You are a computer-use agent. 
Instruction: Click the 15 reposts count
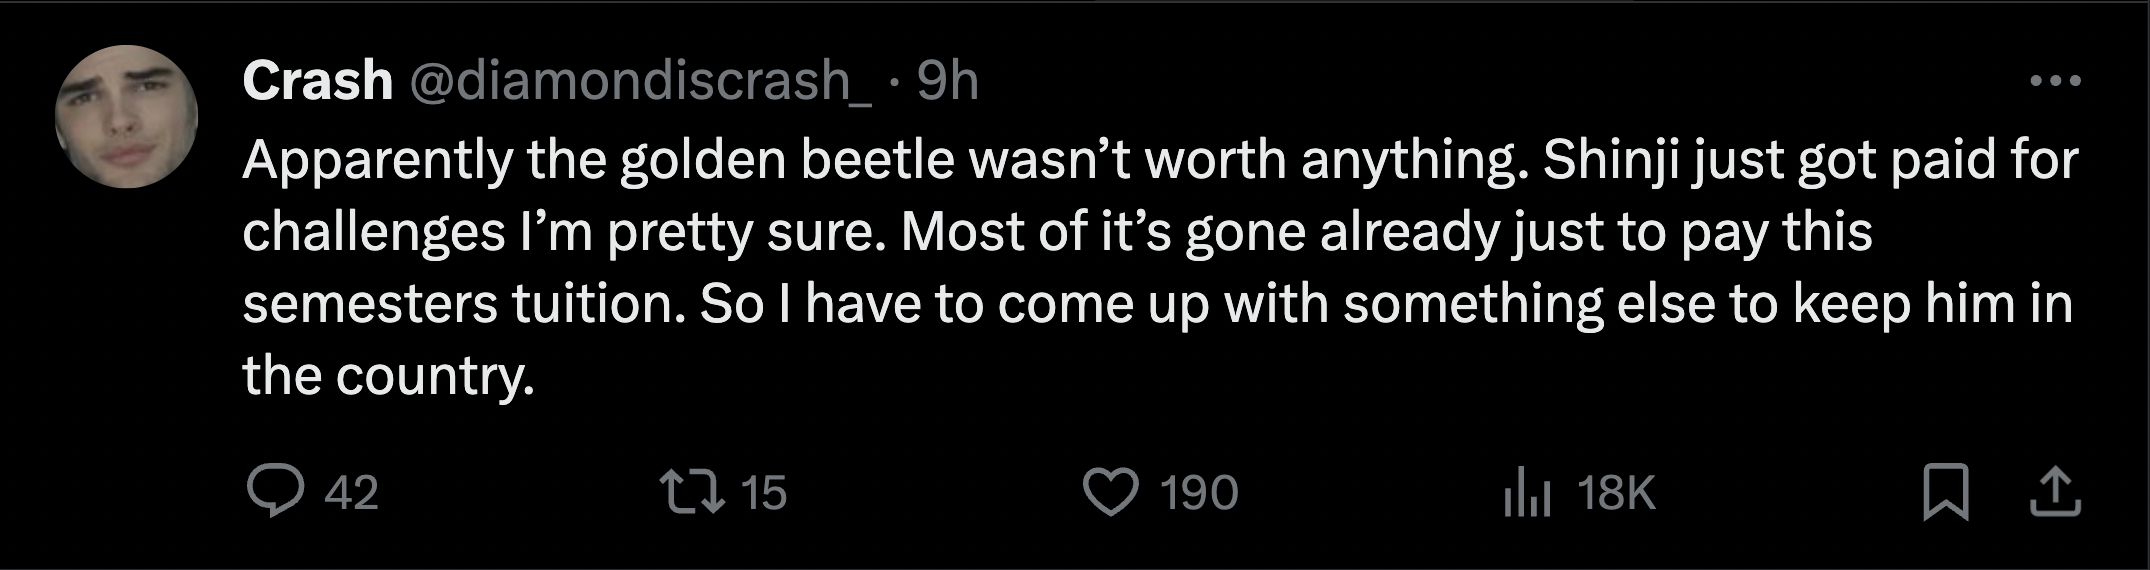pos(764,493)
